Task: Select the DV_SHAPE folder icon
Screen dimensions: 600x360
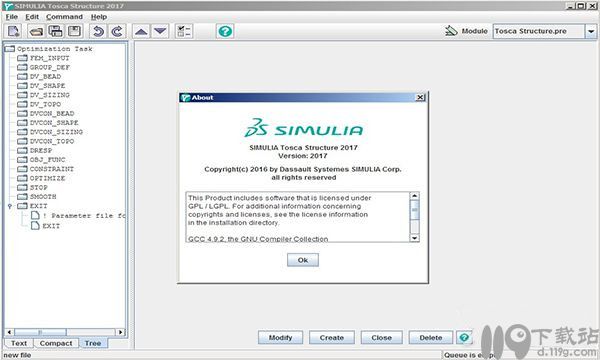Action: pyautogui.click(x=23, y=85)
